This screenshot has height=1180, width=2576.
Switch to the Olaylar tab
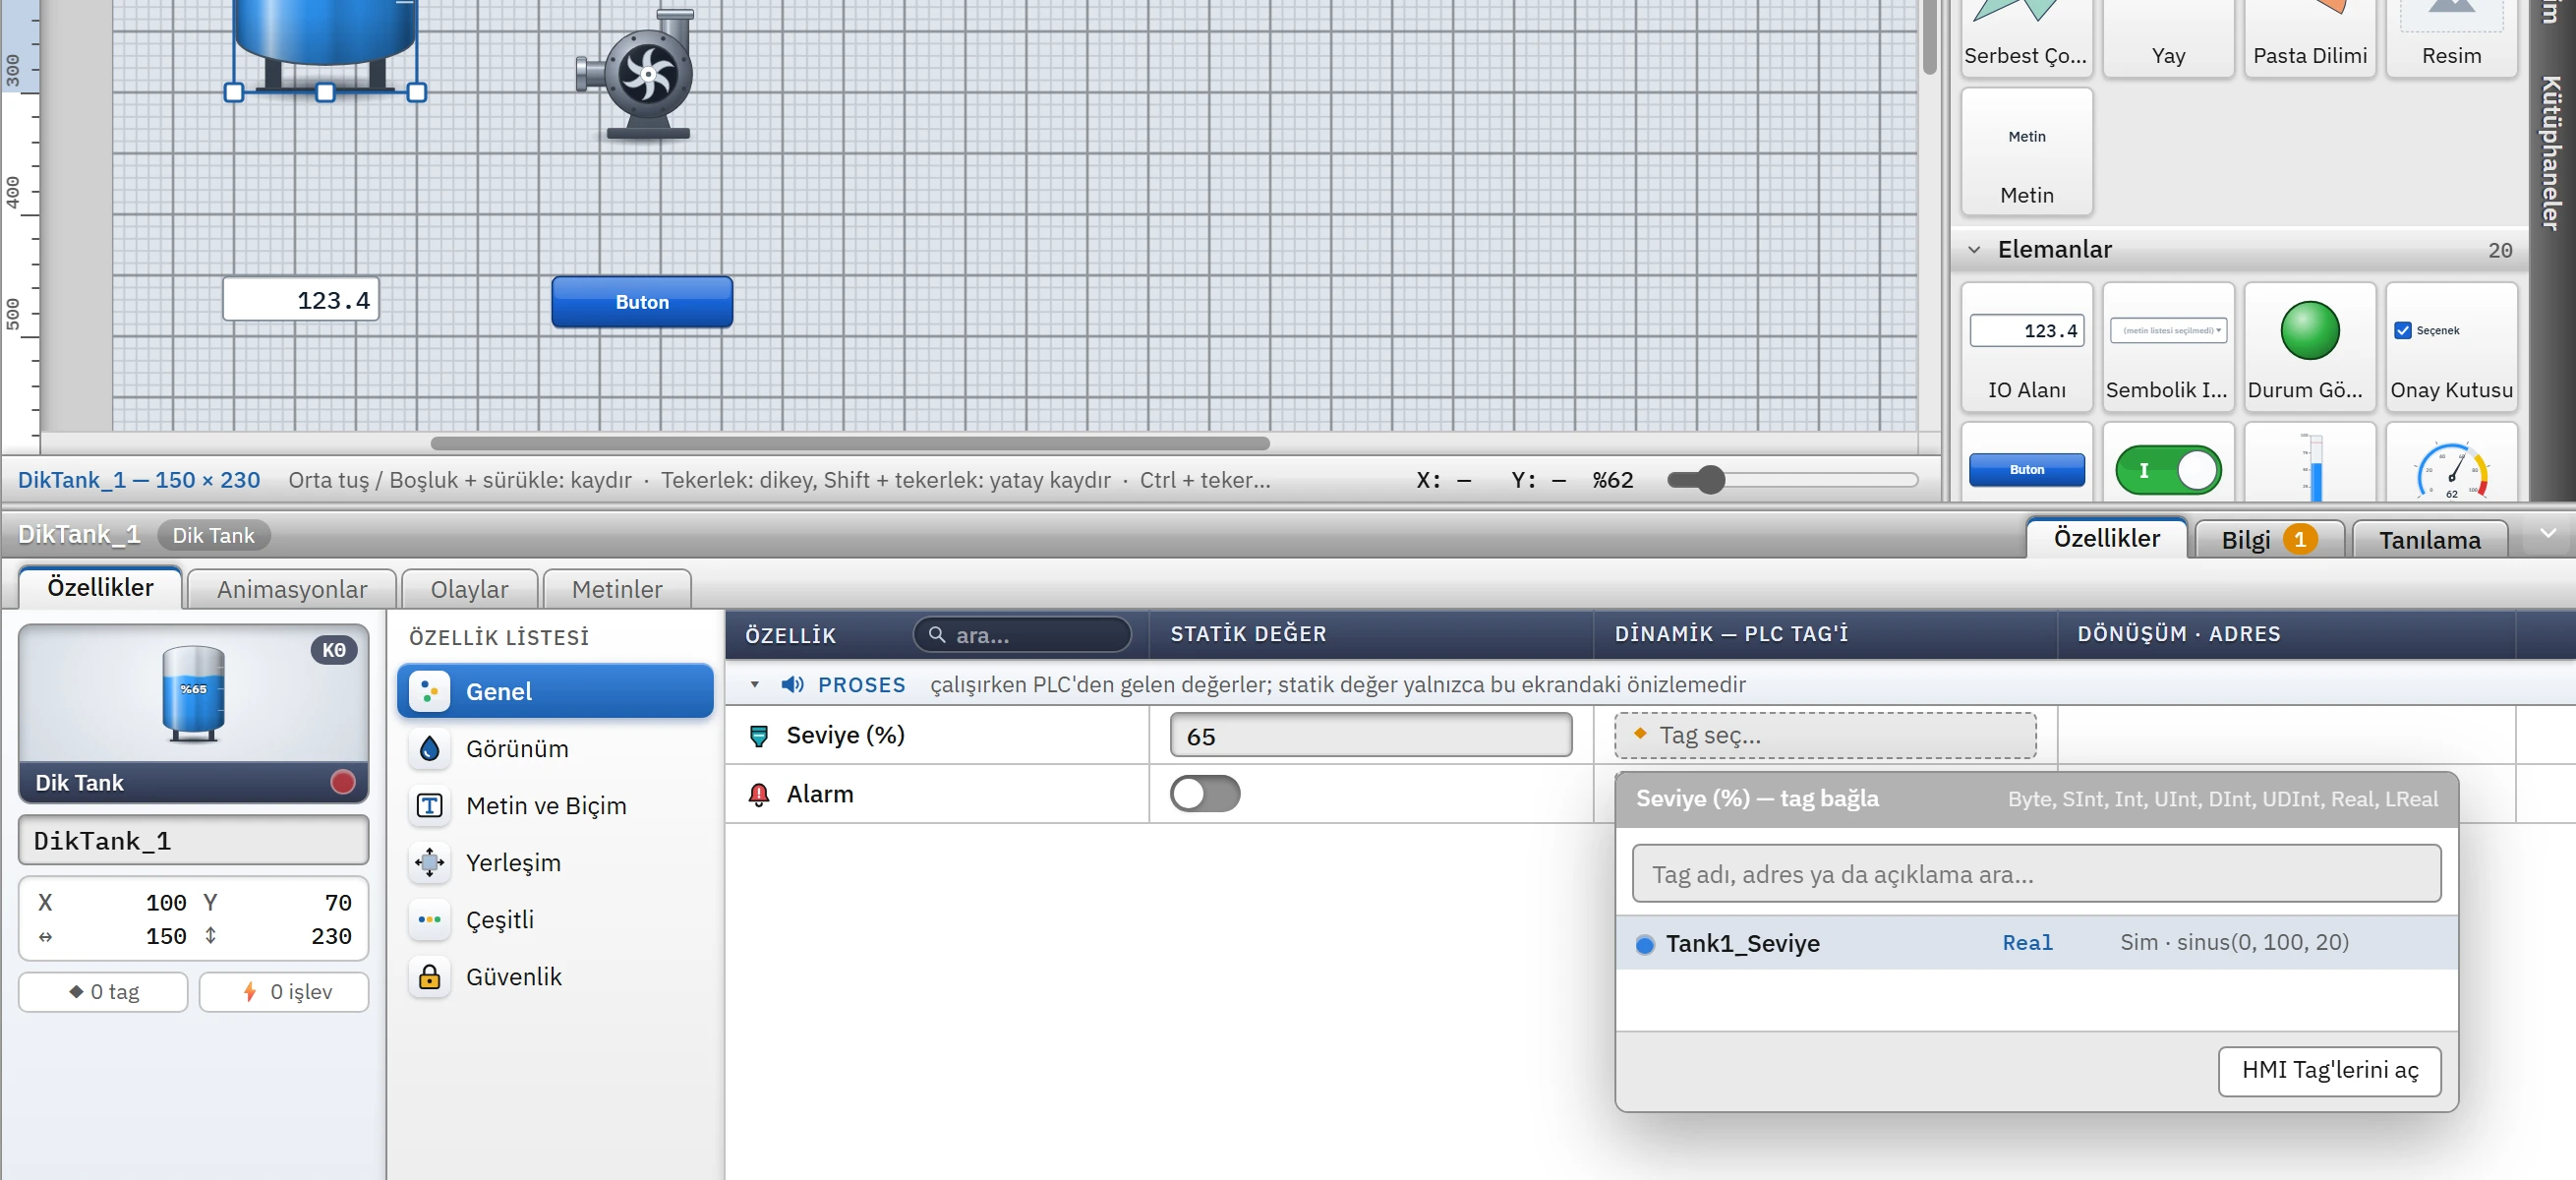point(469,589)
